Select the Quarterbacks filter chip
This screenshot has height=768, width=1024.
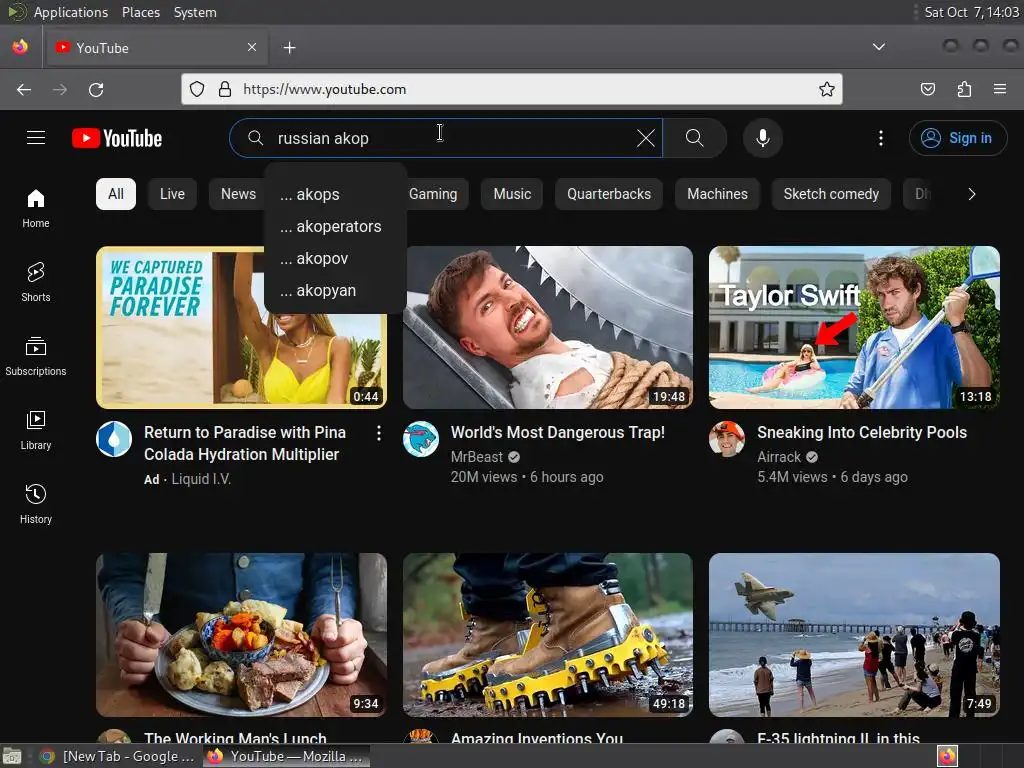click(x=609, y=194)
